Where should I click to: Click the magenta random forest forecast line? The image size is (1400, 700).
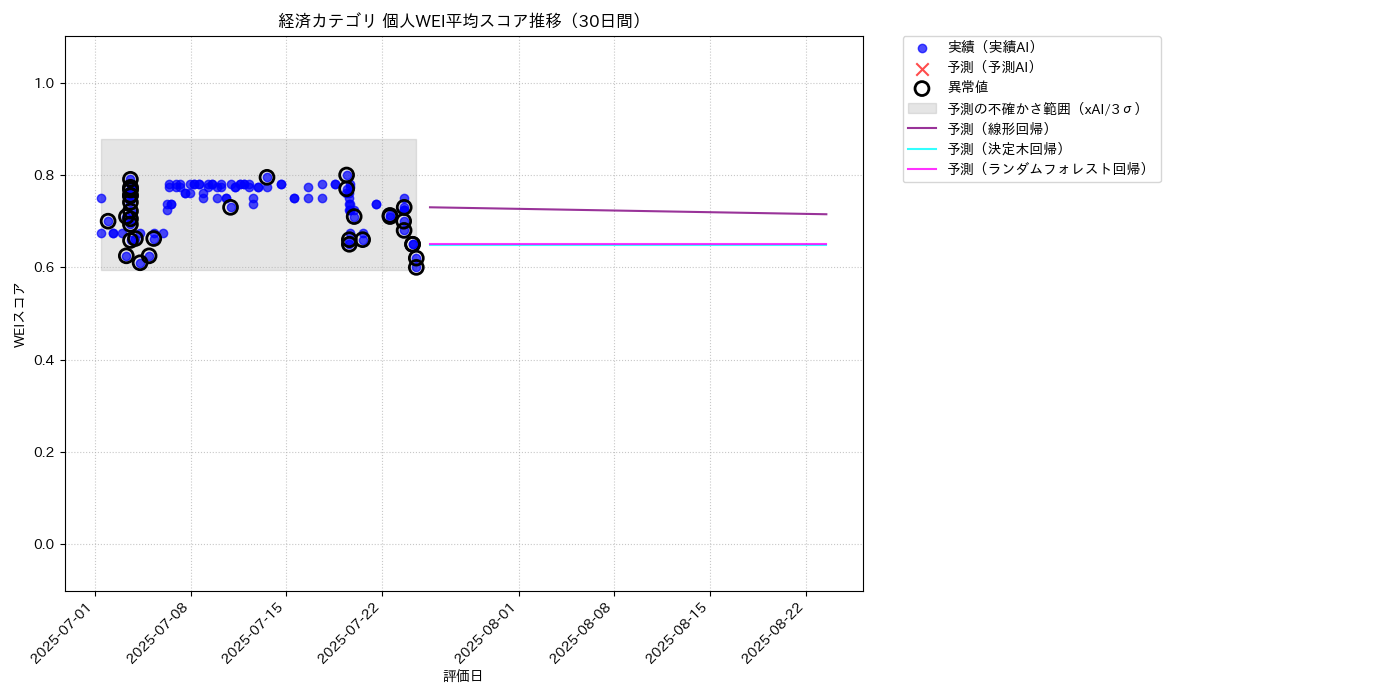coord(628,244)
